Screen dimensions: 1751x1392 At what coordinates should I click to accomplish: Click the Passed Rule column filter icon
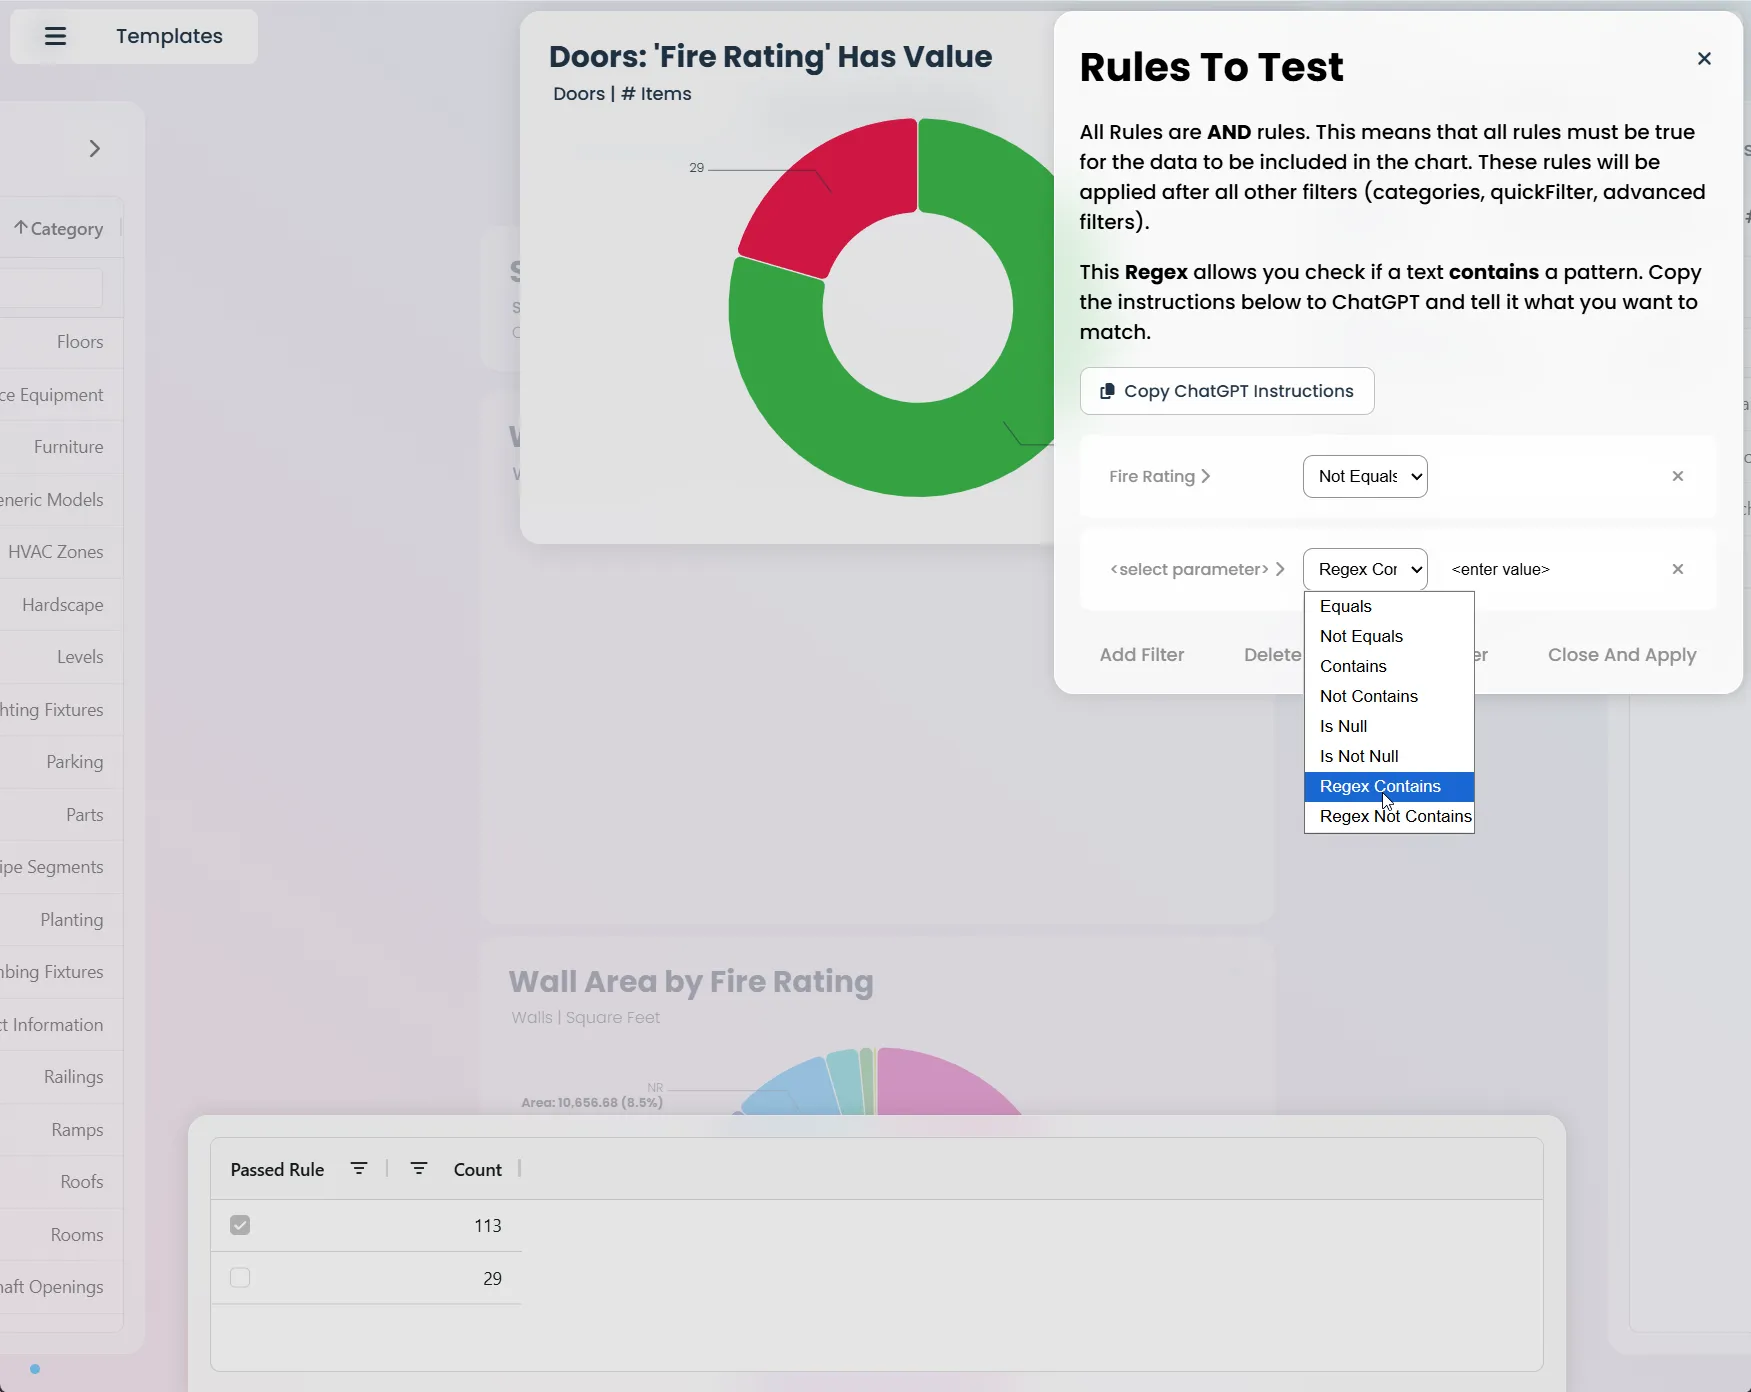[x=360, y=1168]
